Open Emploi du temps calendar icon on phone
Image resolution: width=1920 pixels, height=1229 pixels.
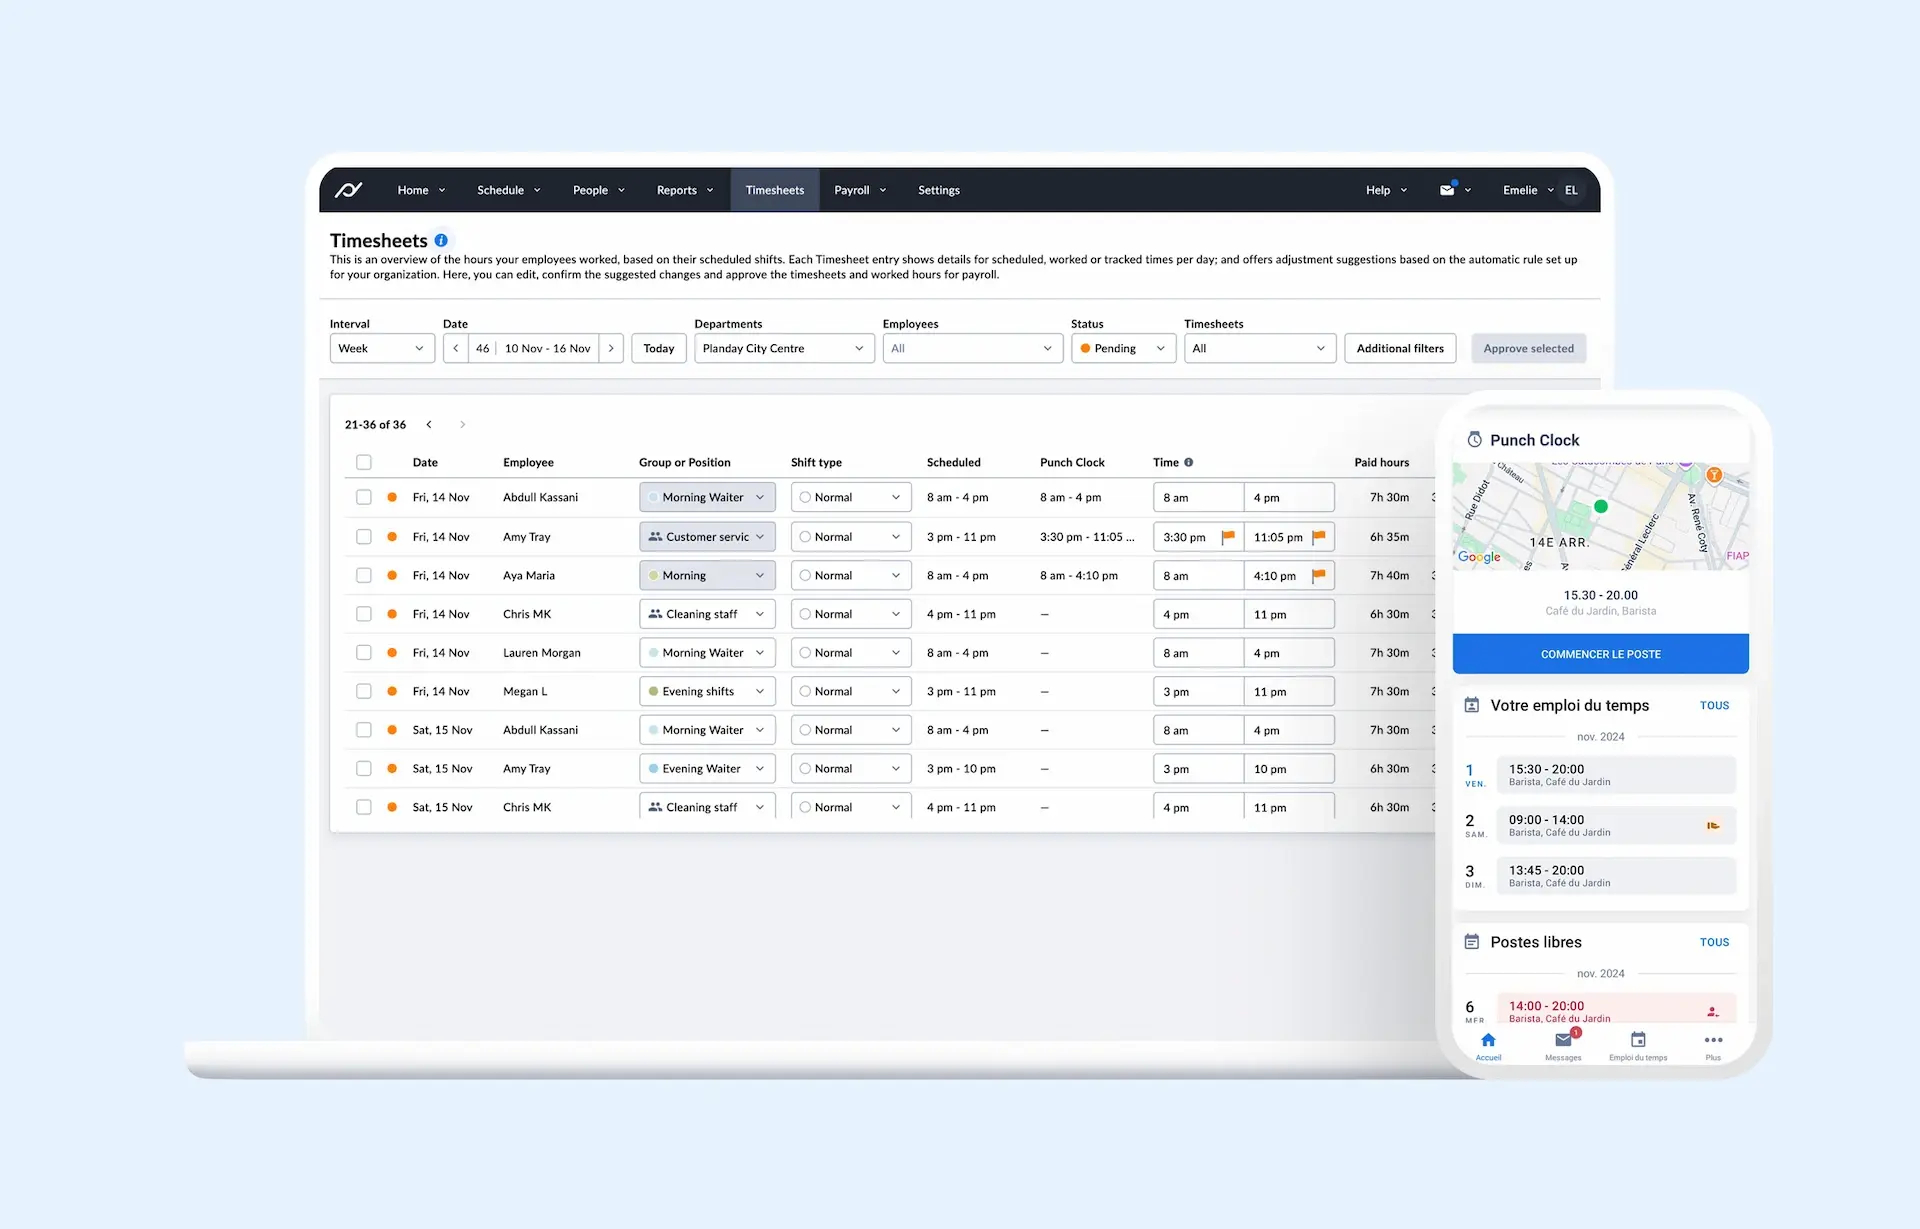[x=1638, y=1041]
